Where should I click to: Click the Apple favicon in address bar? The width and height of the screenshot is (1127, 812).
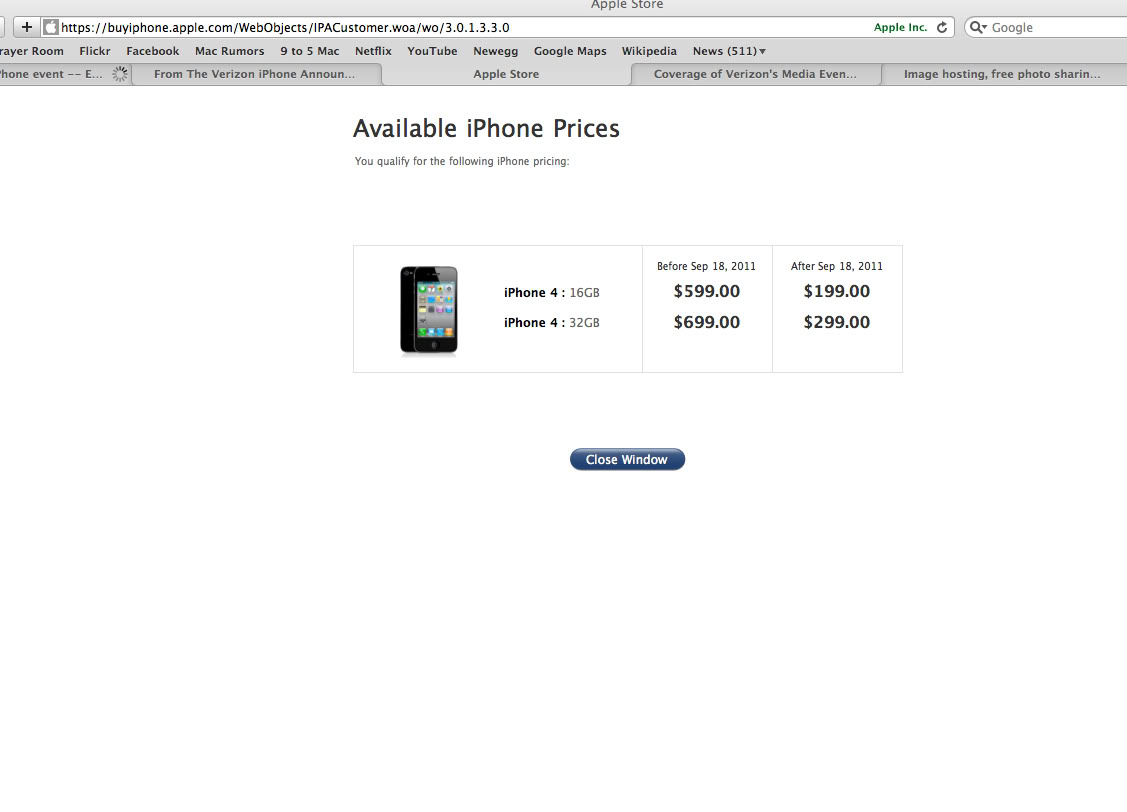(x=50, y=27)
